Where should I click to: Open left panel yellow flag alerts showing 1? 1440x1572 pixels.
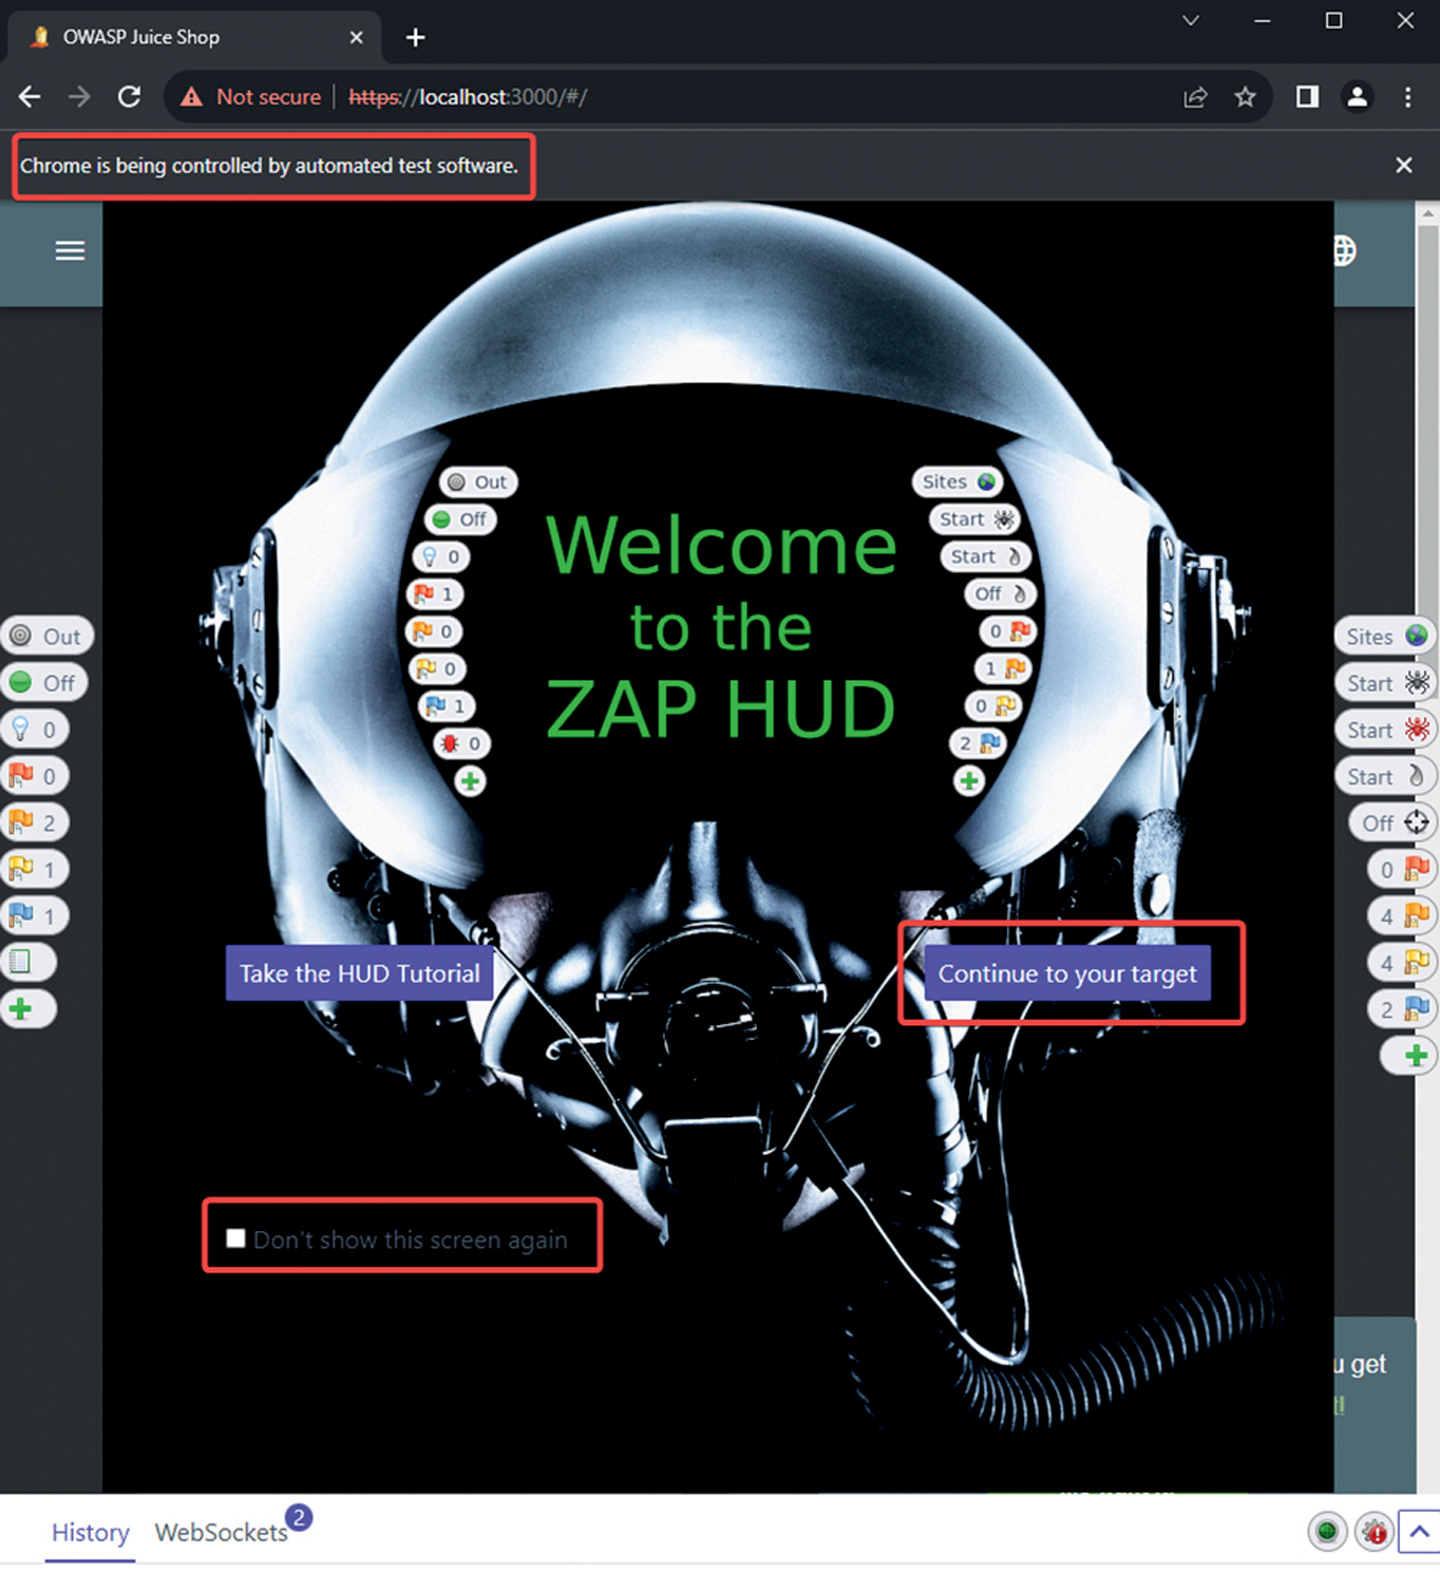pos(34,869)
